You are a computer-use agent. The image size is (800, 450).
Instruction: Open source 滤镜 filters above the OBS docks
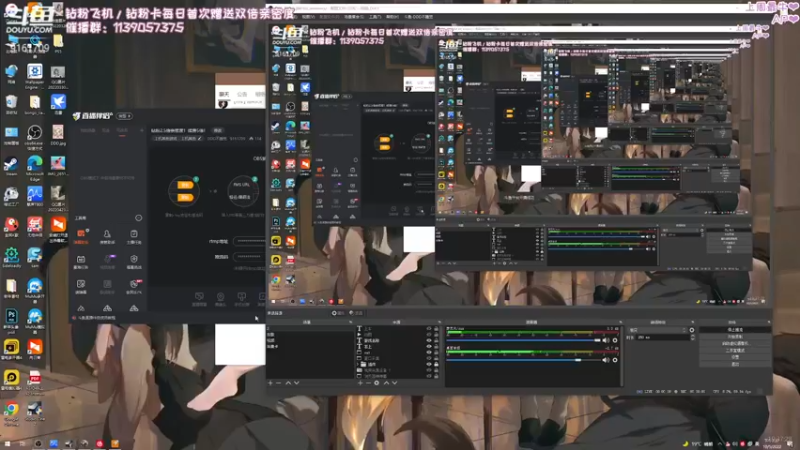point(356,313)
